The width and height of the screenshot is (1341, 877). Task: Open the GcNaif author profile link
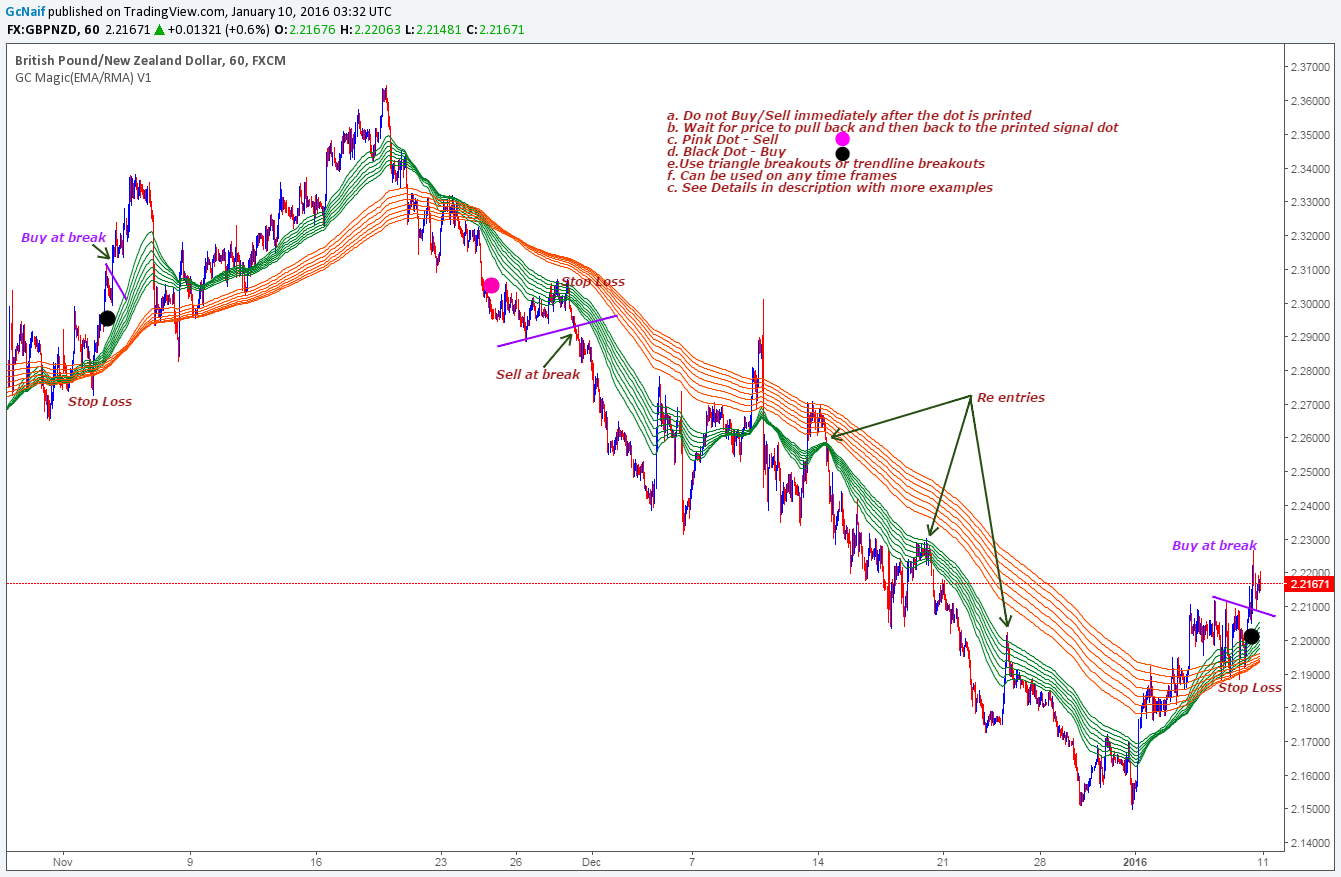(x=25, y=11)
